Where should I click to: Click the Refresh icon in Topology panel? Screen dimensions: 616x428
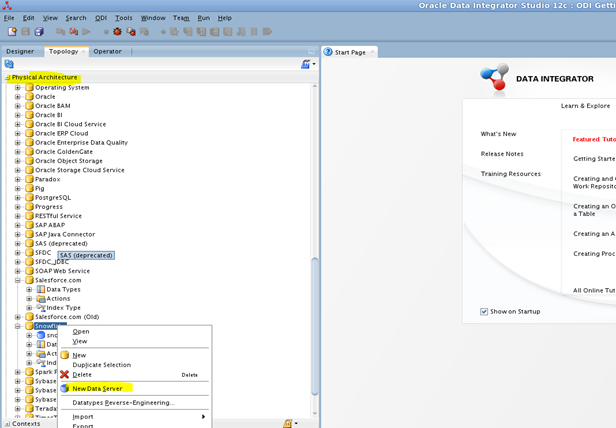click(x=9, y=64)
